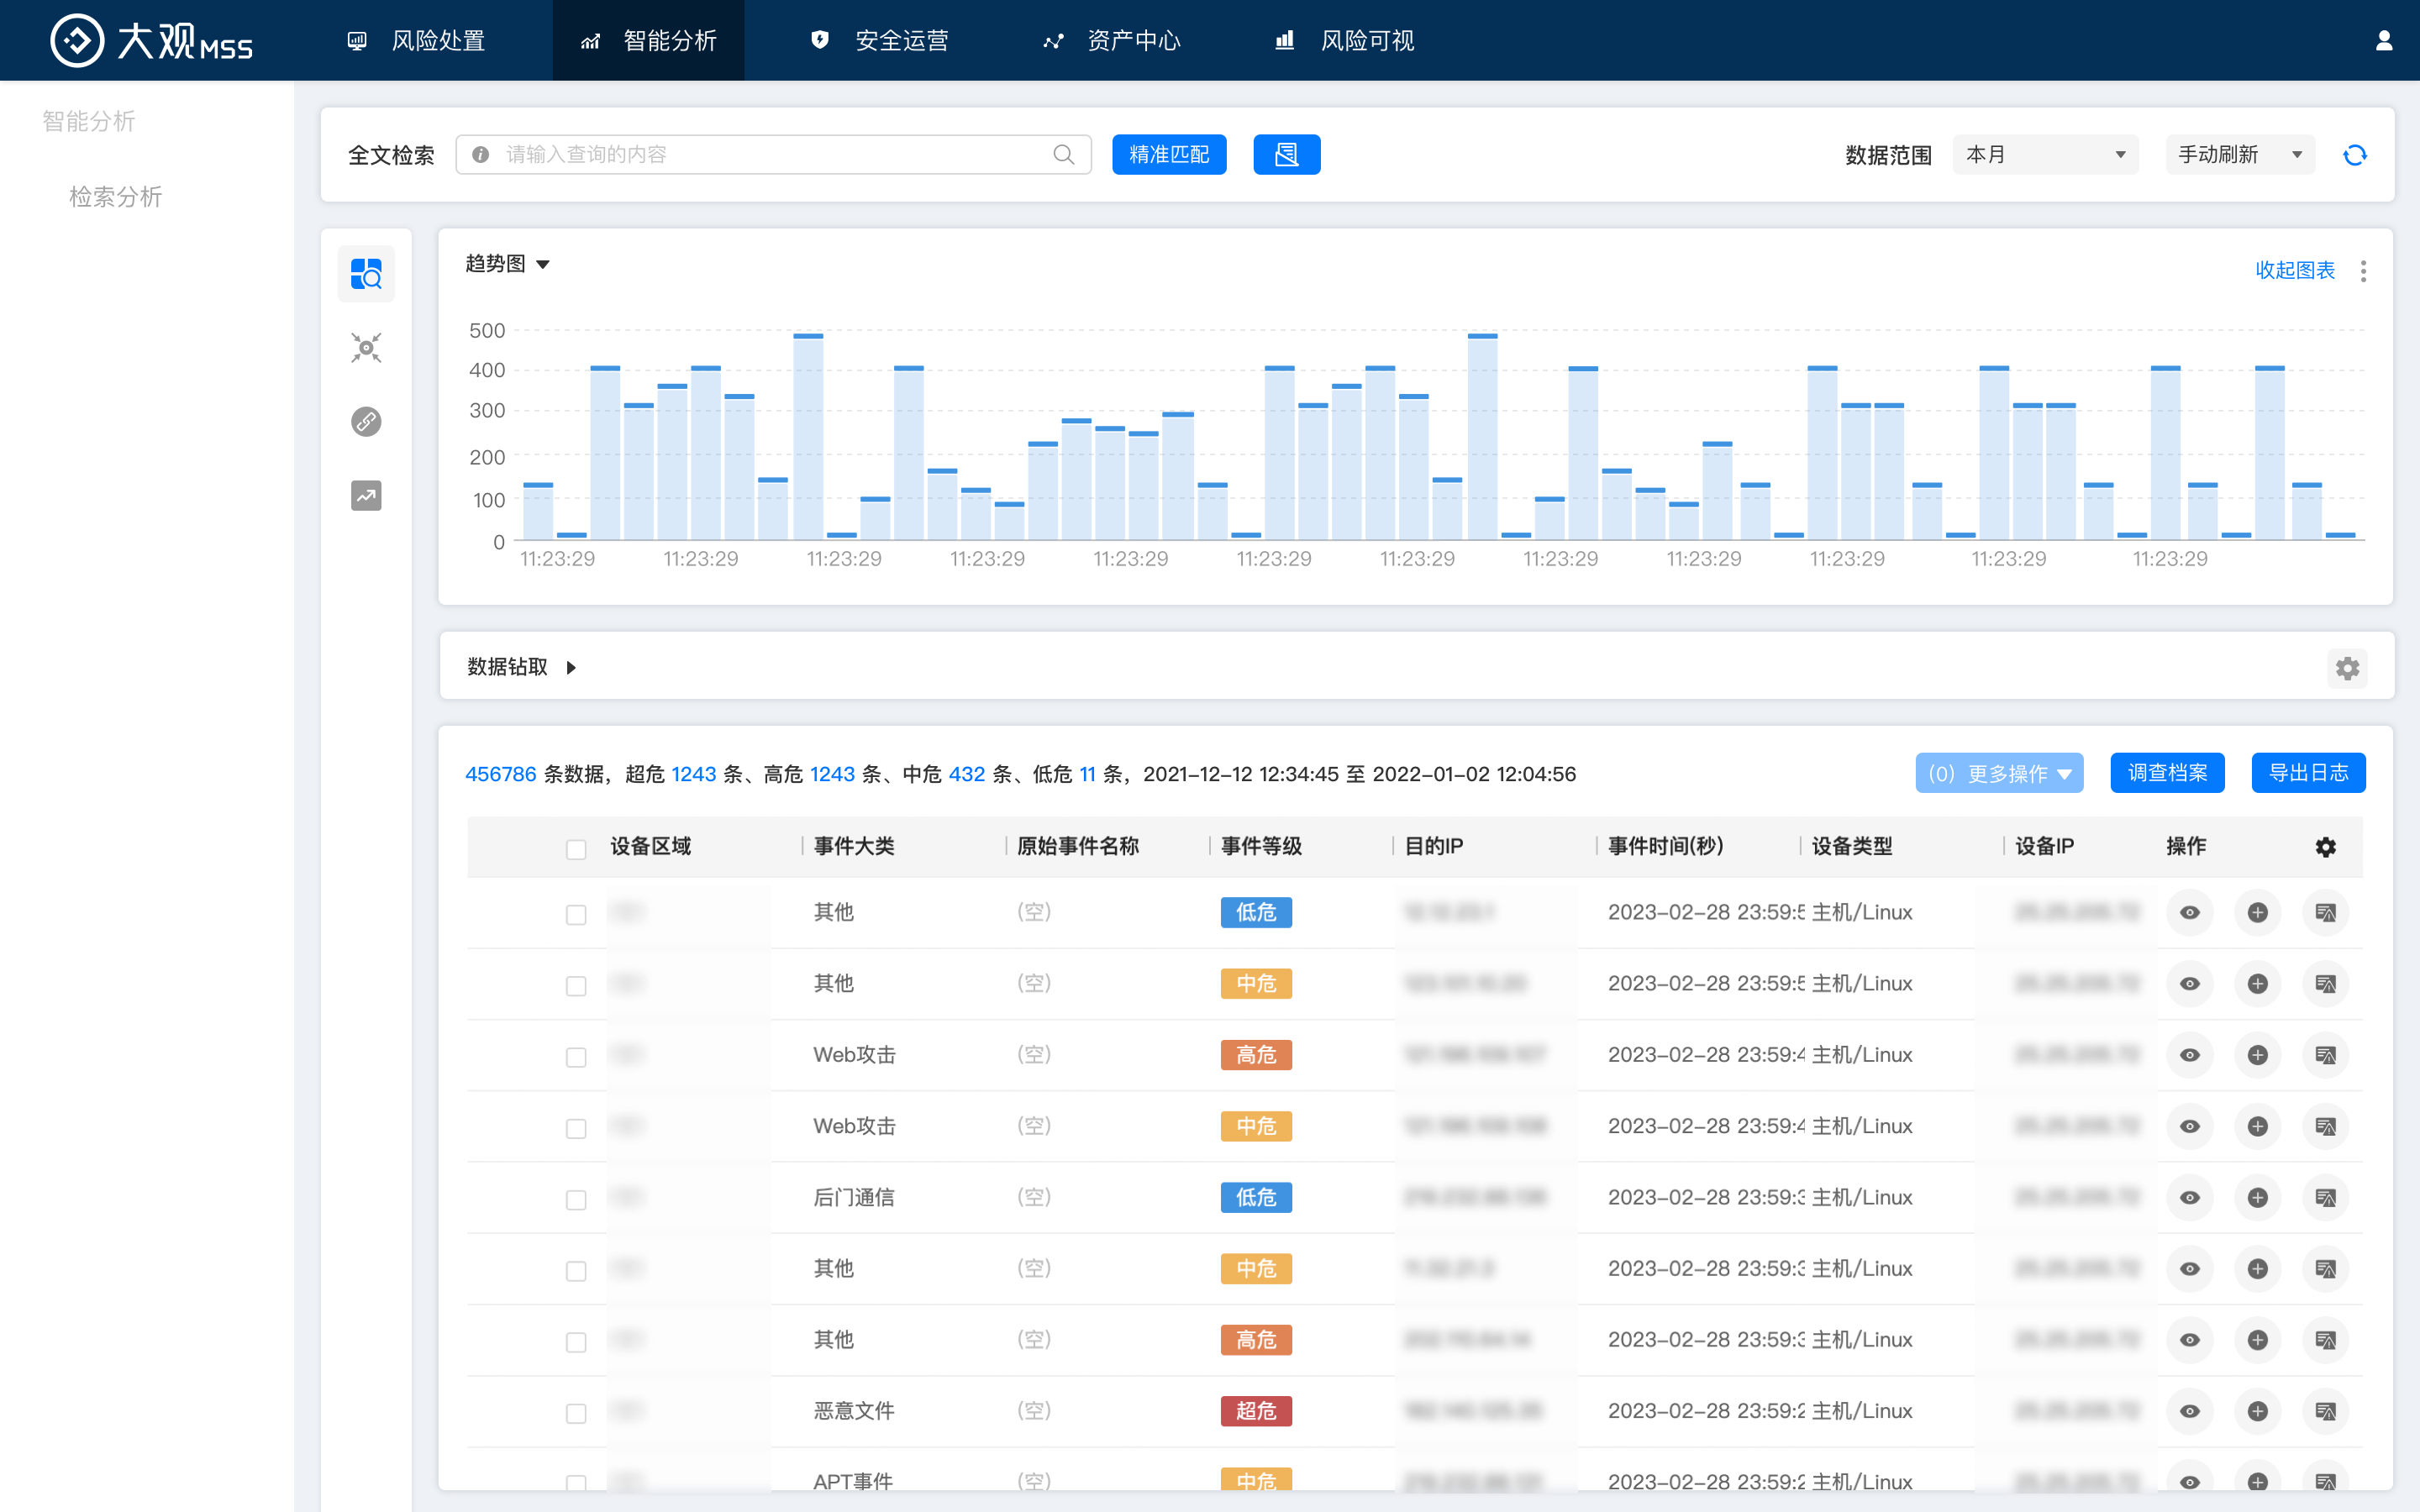Click plus icon in 中危 Web攻击 row
2420x1512 pixels.
tap(2258, 1127)
